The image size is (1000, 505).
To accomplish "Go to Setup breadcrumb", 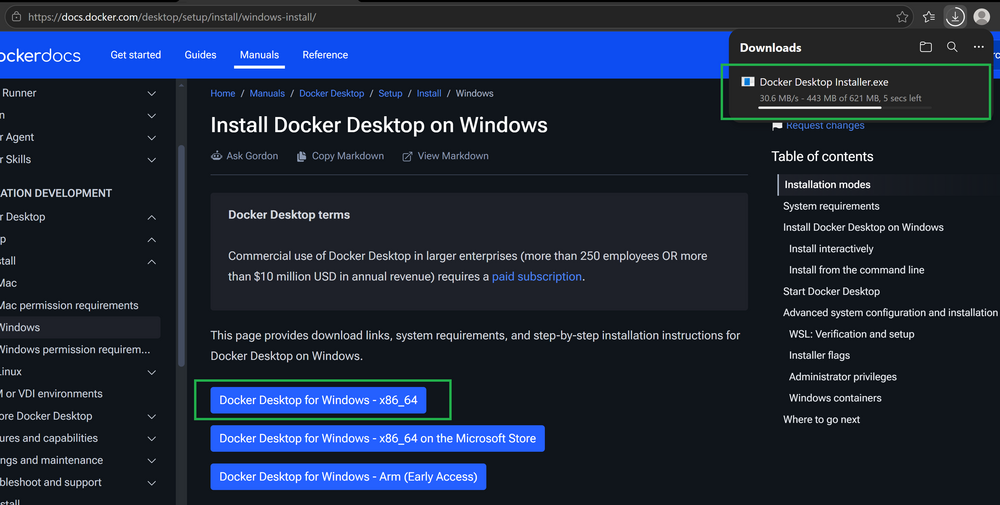I will click(x=390, y=93).
